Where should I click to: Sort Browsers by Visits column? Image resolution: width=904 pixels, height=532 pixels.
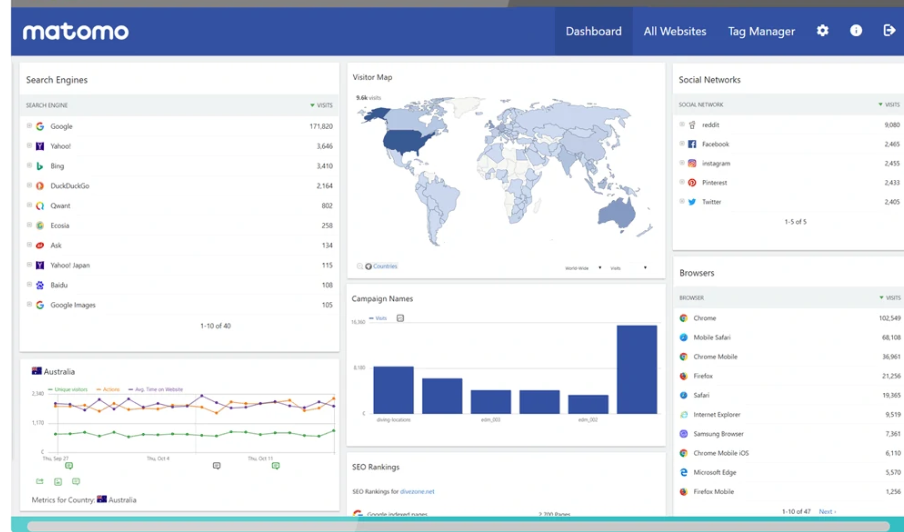pos(890,298)
